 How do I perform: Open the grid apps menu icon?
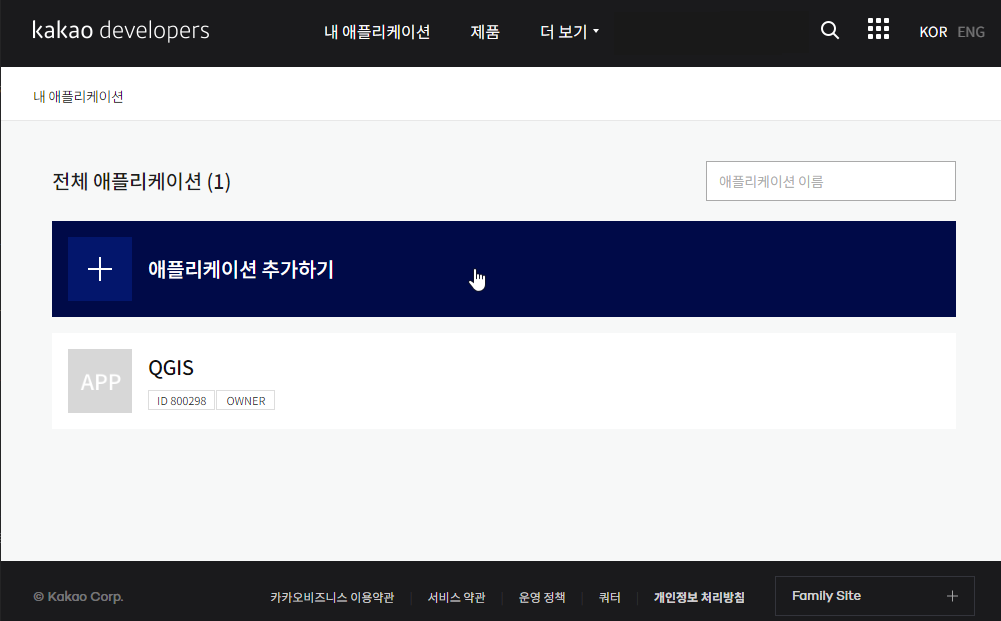coord(878,29)
